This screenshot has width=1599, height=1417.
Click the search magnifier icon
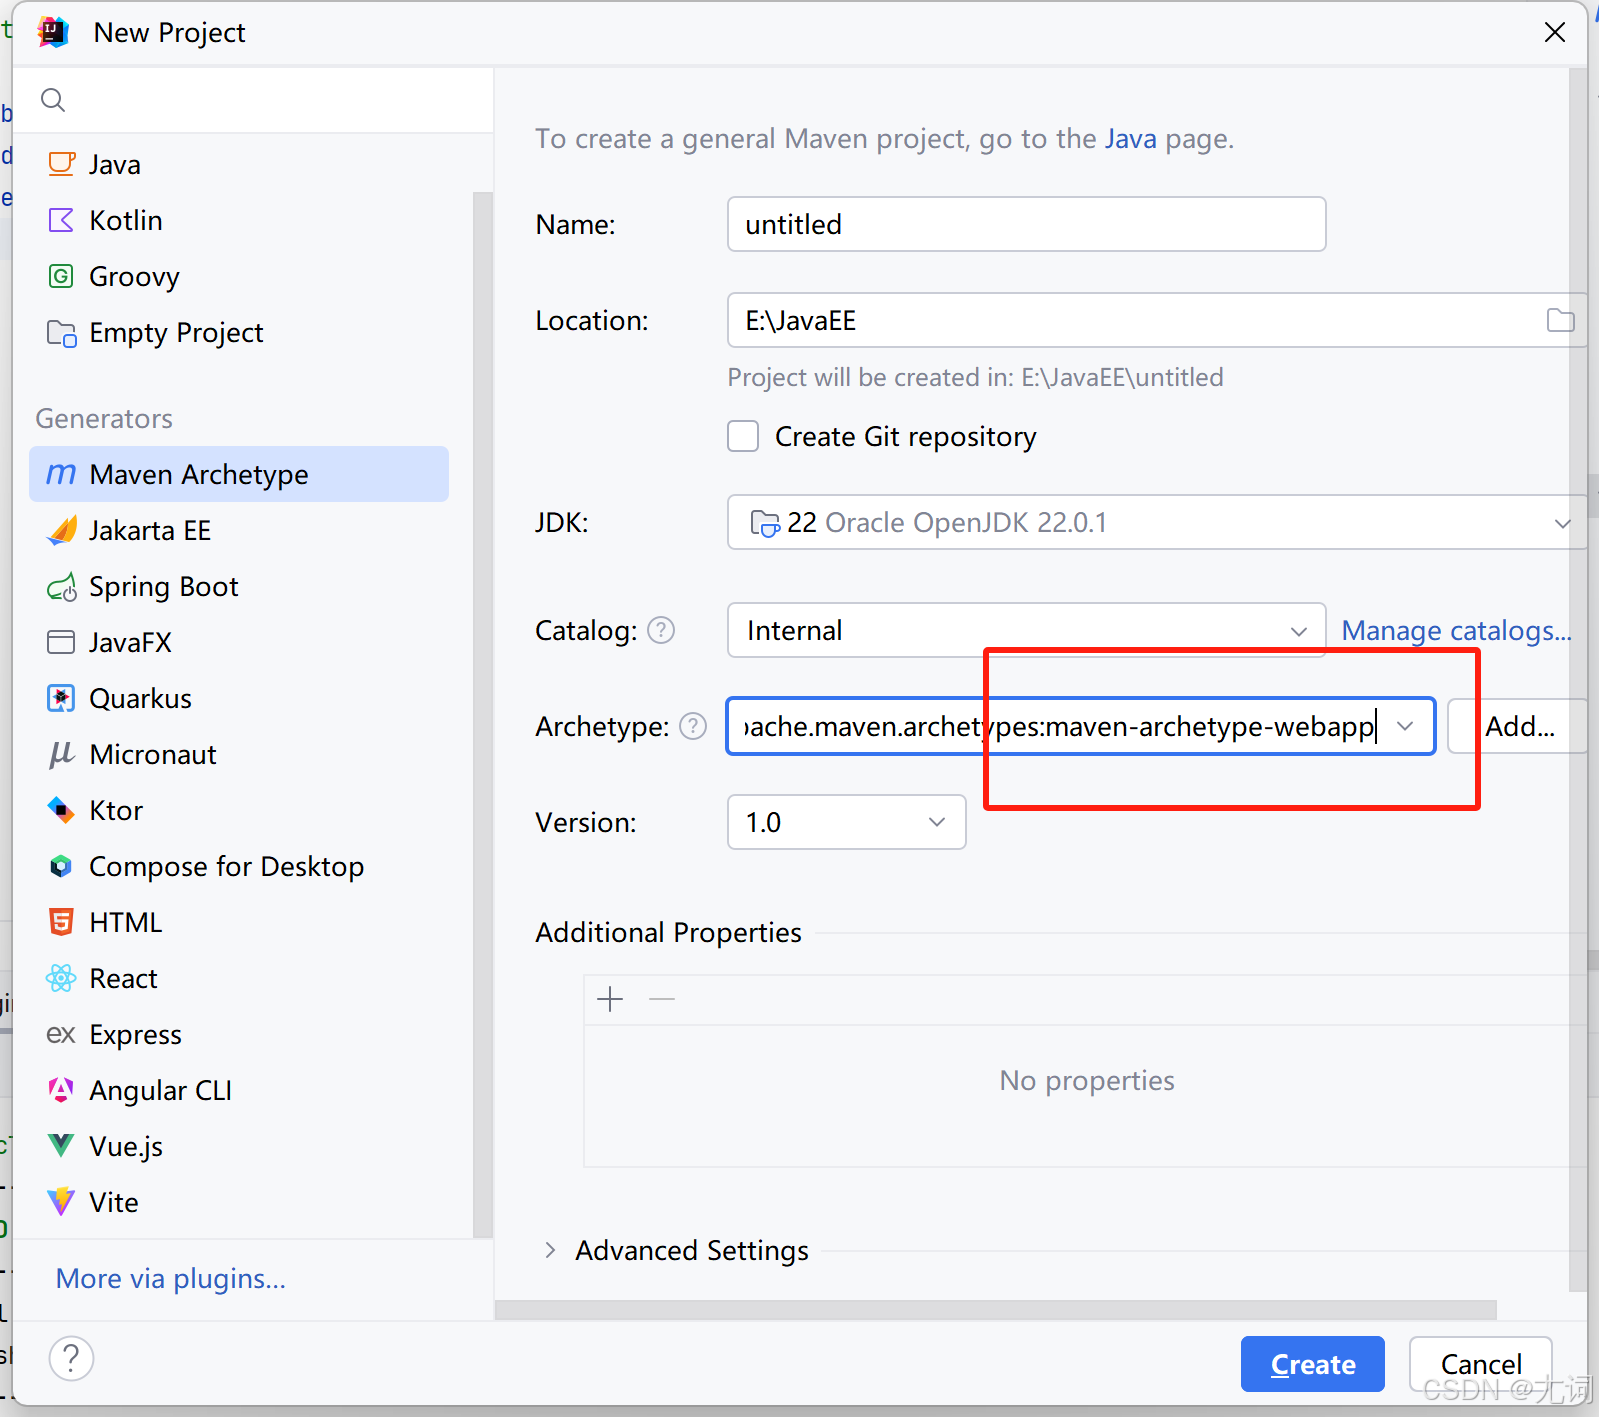click(x=53, y=100)
